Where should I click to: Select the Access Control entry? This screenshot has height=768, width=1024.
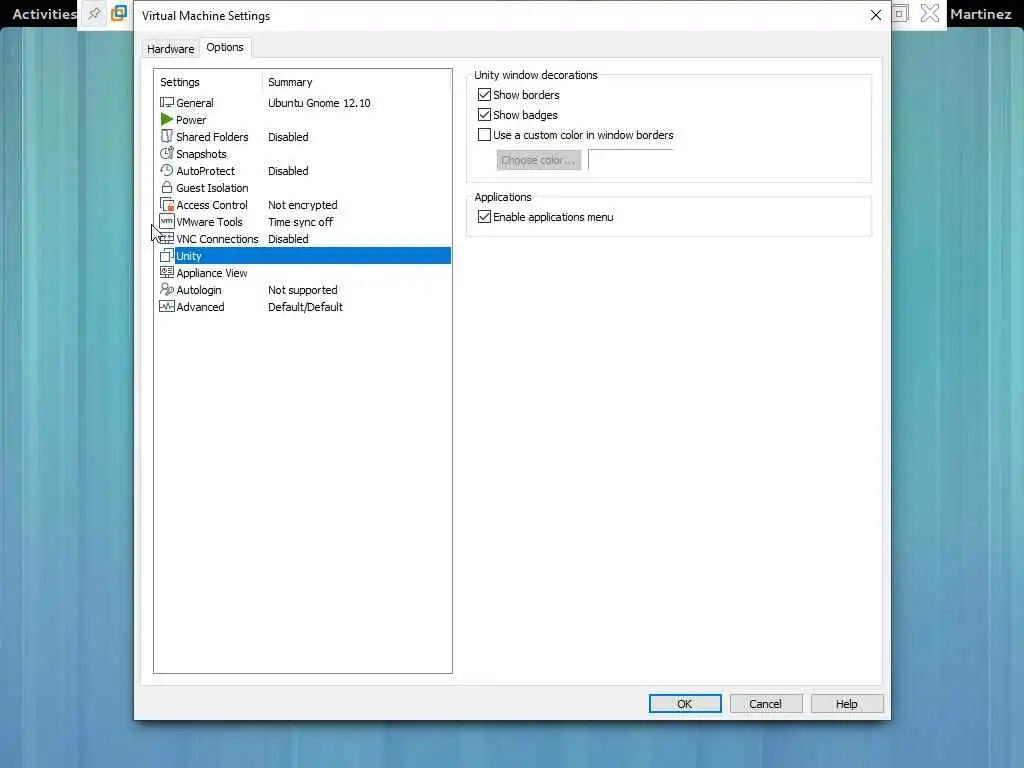212,205
